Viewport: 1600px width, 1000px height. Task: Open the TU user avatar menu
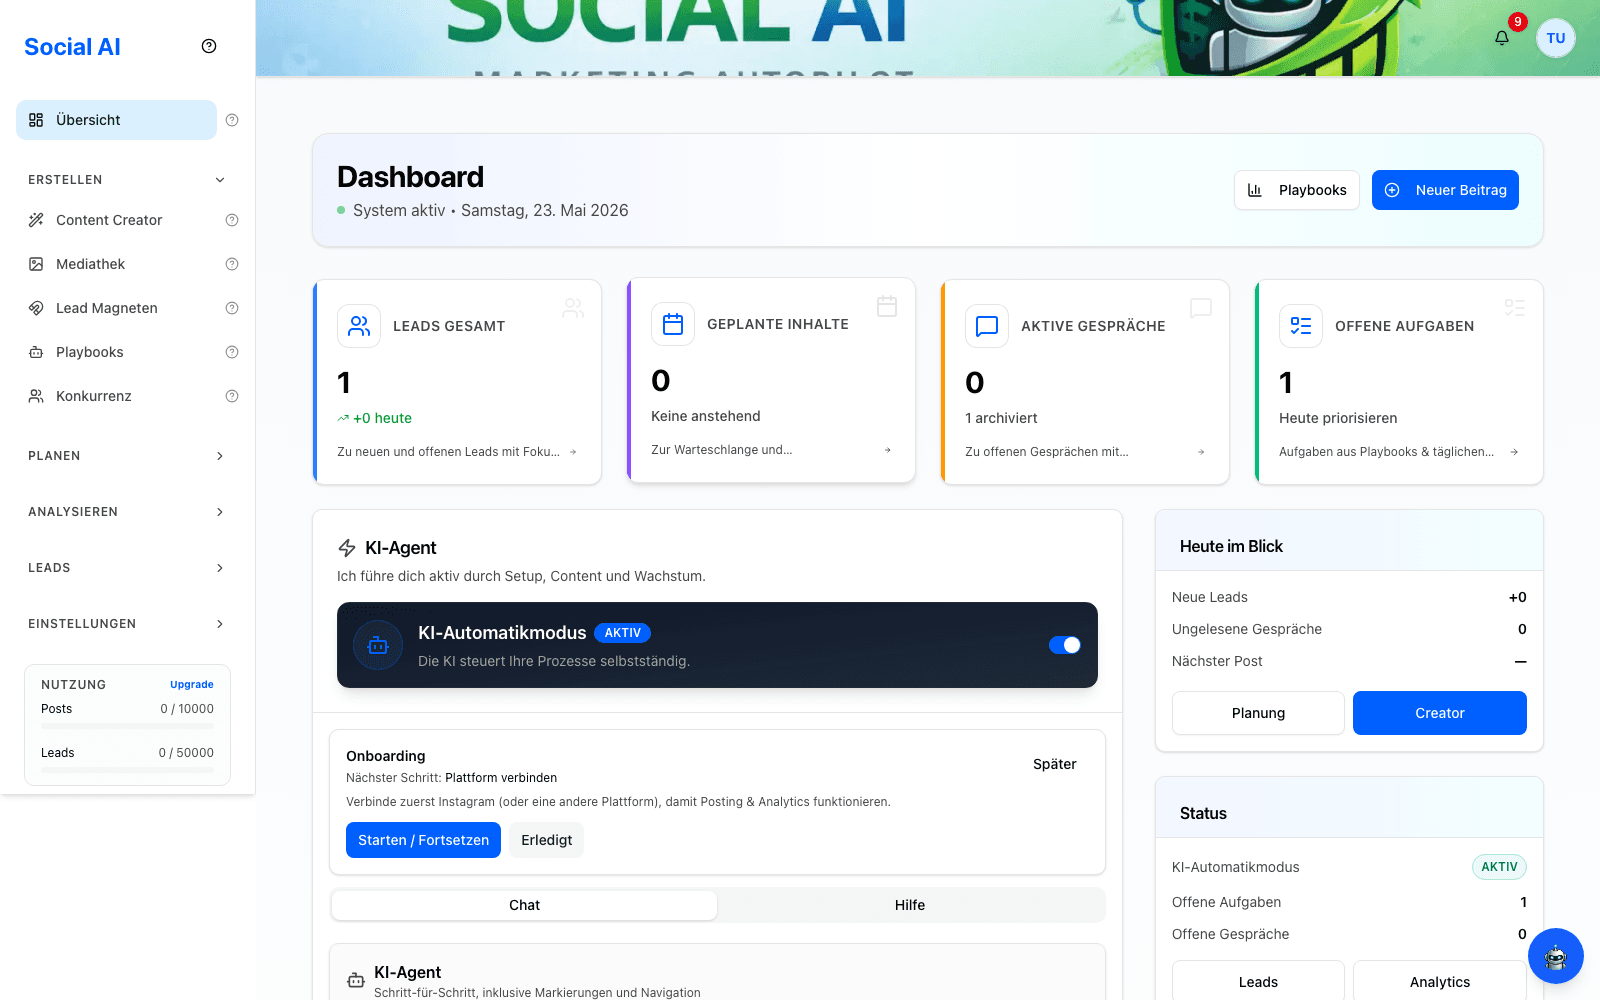[1556, 38]
